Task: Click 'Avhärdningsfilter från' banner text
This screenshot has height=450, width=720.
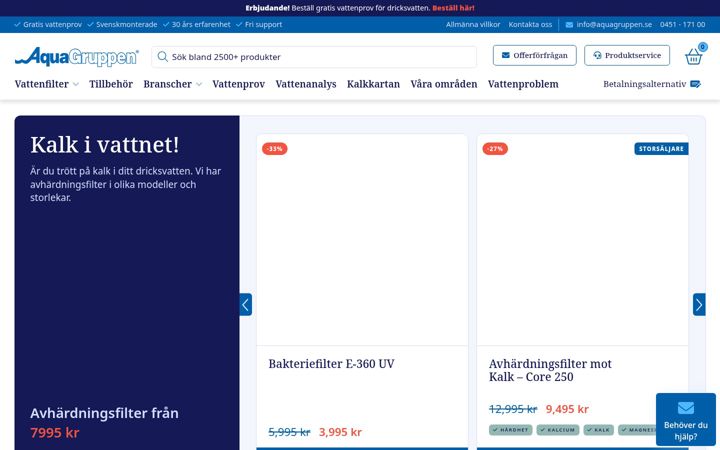Action: (104, 413)
